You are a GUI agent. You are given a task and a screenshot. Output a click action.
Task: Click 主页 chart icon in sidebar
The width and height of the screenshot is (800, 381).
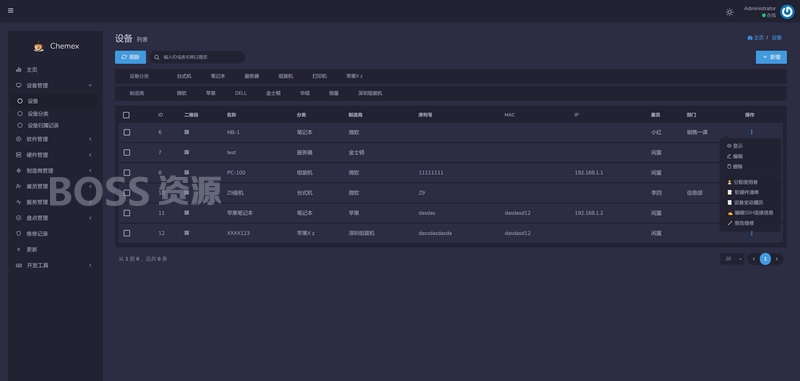19,69
